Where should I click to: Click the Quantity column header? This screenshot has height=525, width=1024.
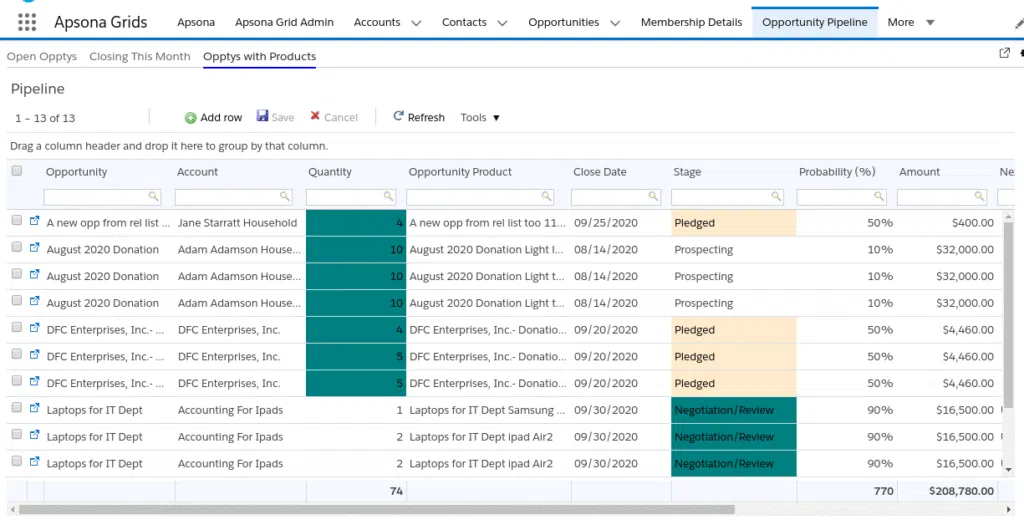click(330, 172)
